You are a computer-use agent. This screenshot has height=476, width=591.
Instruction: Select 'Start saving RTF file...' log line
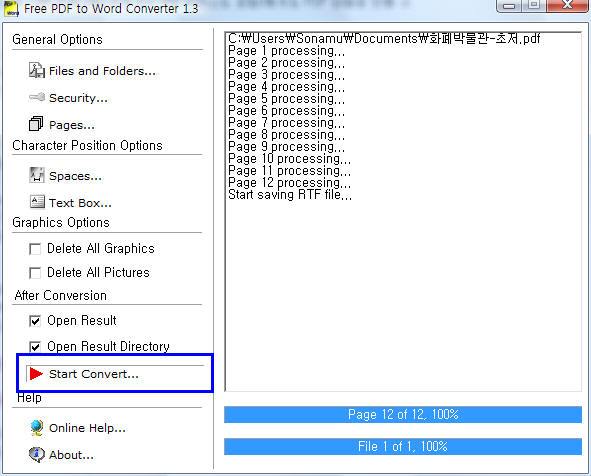click(x=290, y=195)
